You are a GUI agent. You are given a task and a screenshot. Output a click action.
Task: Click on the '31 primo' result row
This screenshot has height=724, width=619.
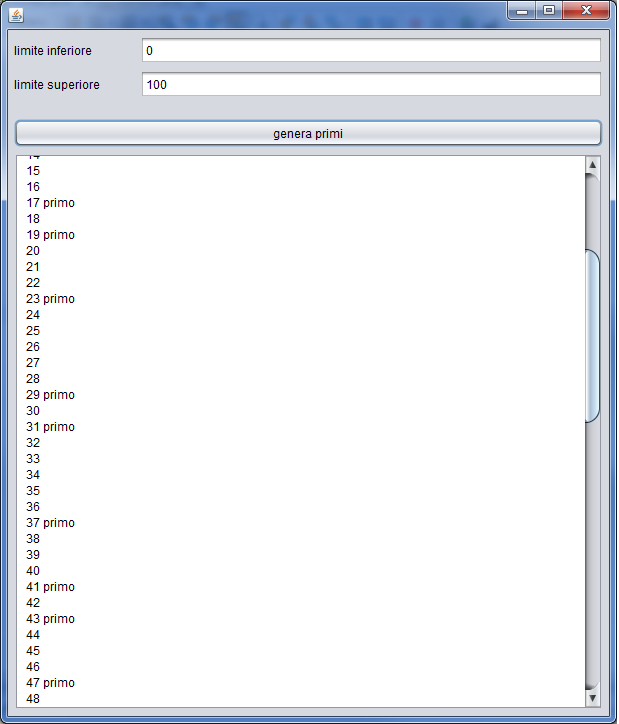tap(50, 427)
